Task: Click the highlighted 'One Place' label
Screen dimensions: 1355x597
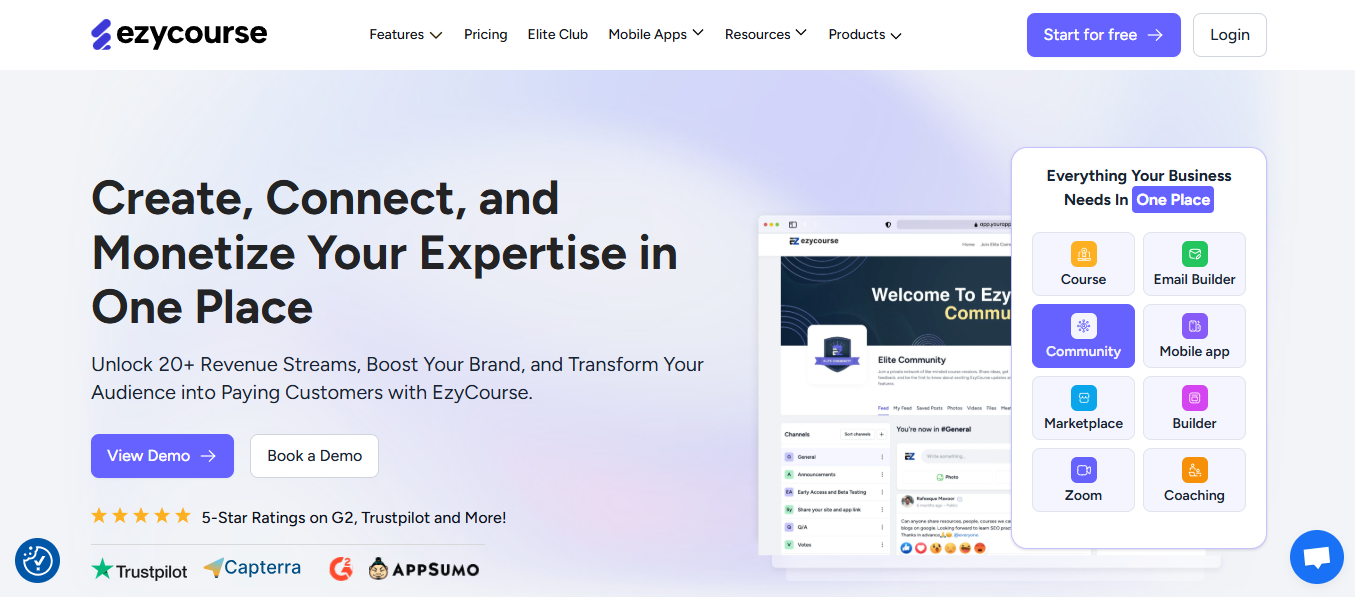Action: coord(1173,200)
